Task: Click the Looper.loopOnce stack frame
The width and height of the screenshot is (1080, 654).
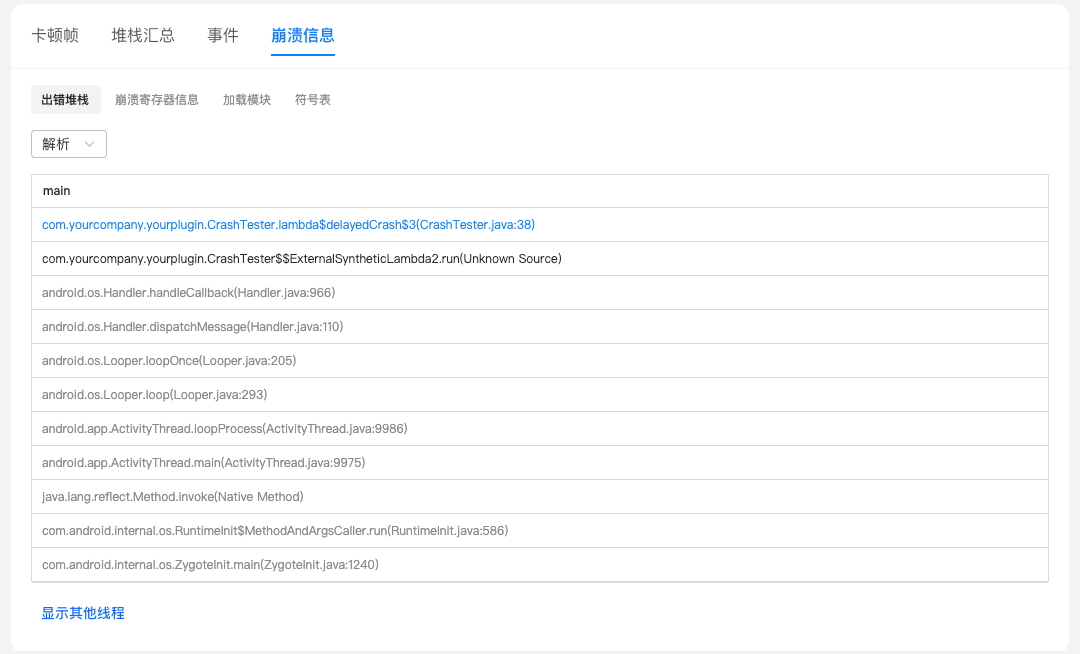Action: (x=169, y=361)
